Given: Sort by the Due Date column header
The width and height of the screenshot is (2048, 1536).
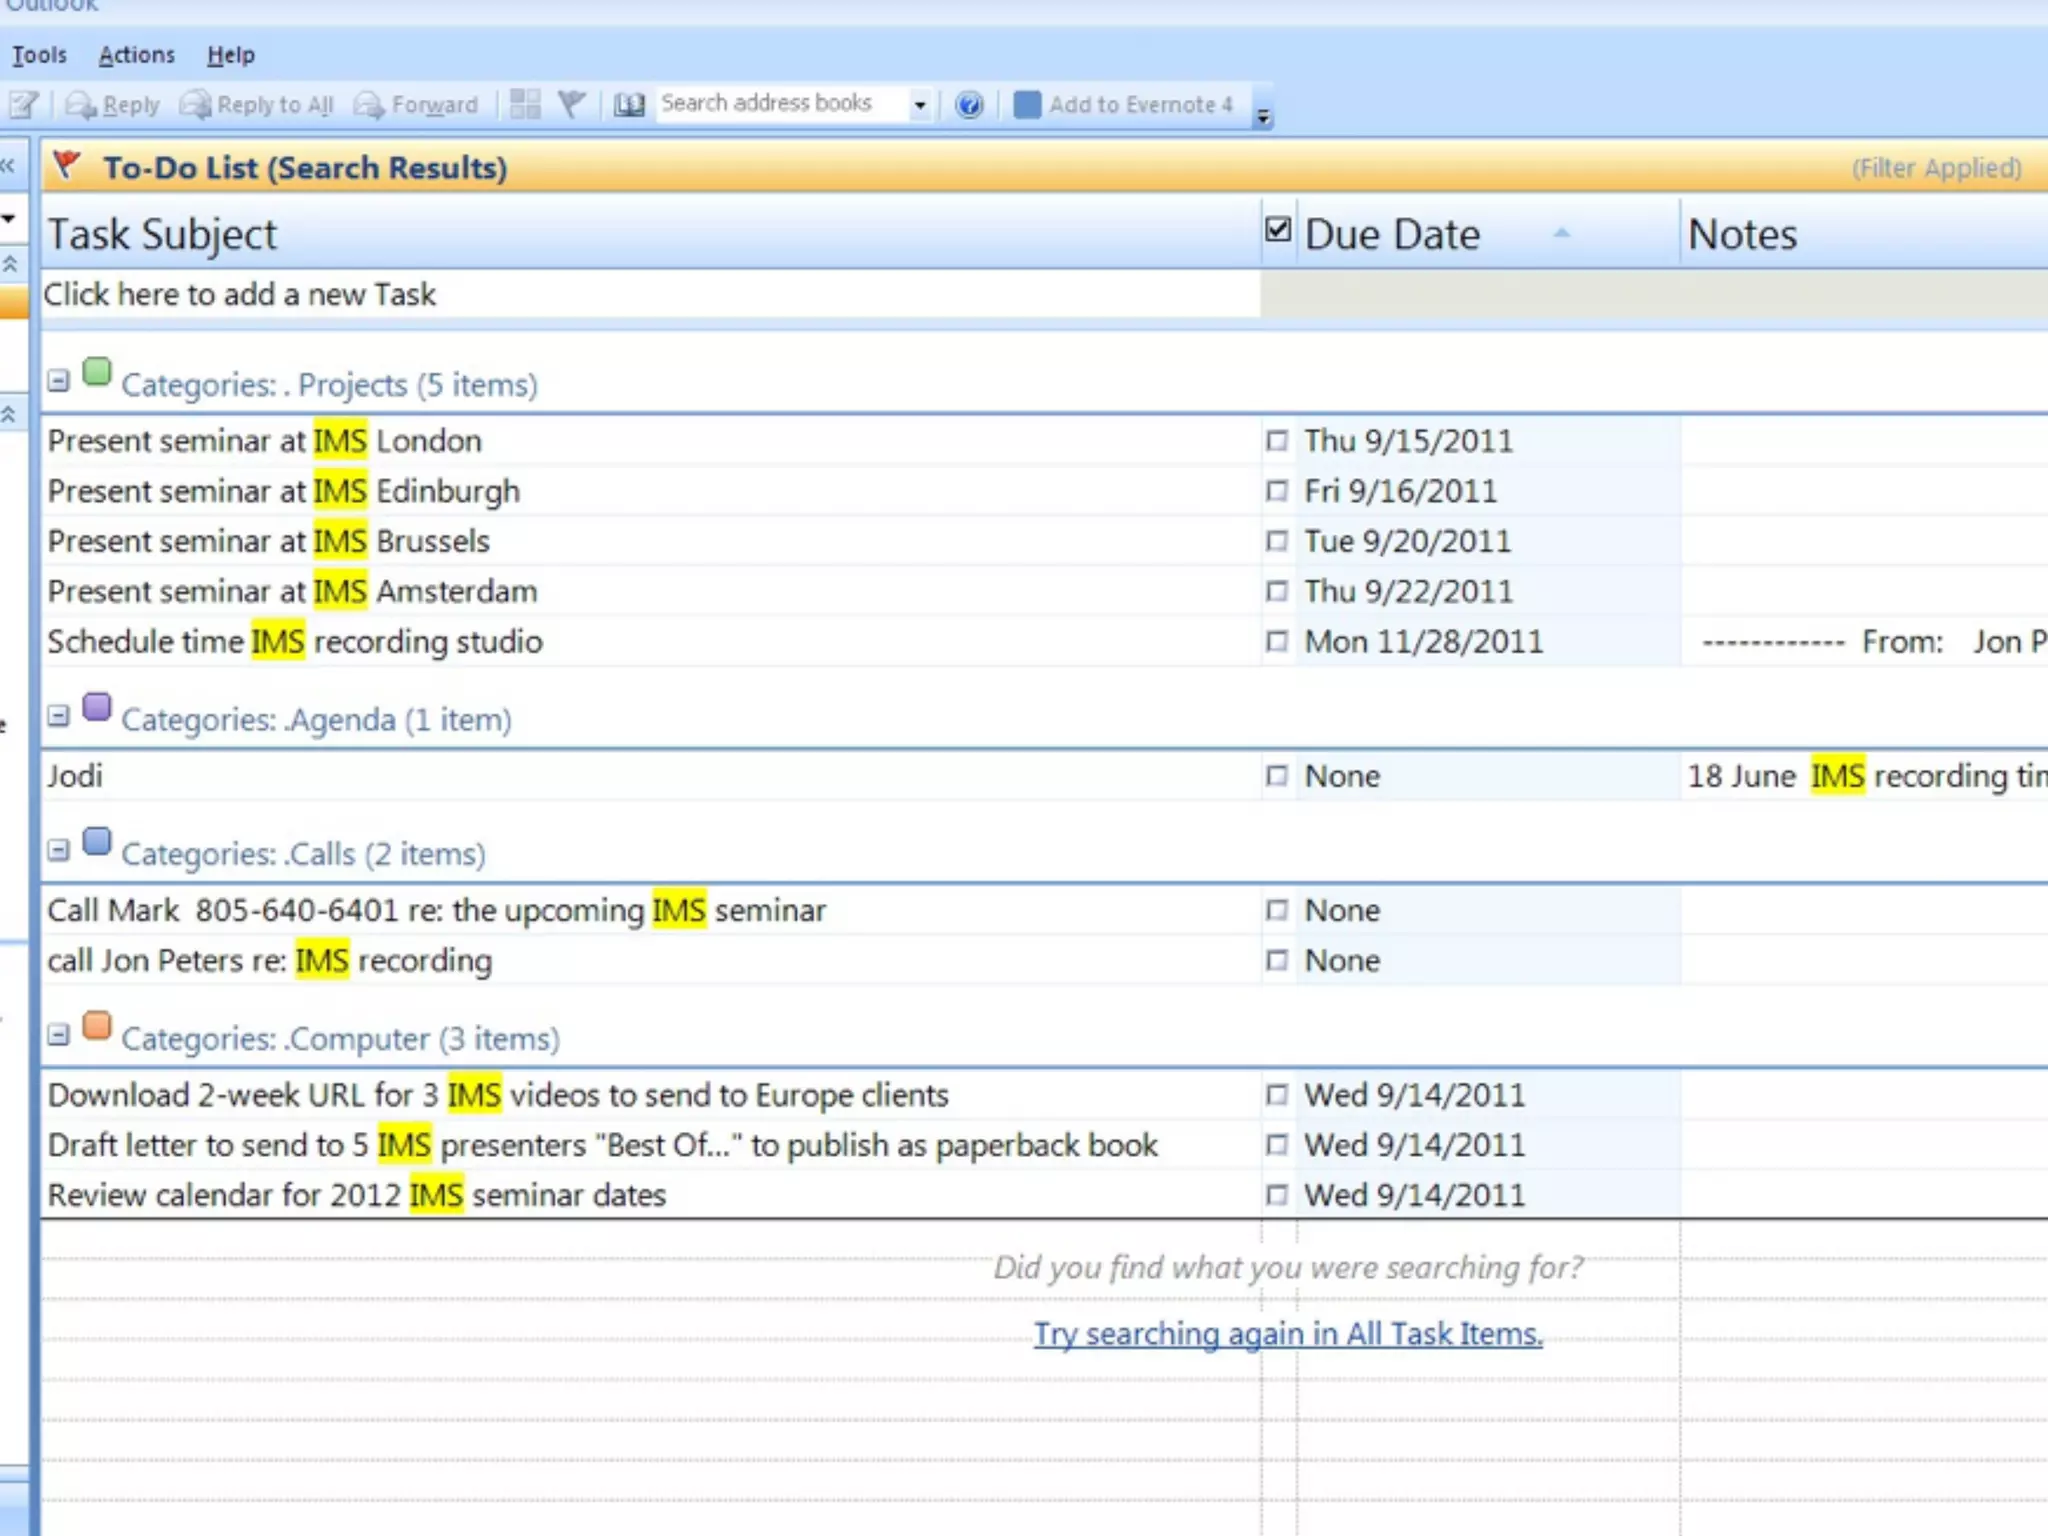Looking at the screenshot, I should point(1392,235).
